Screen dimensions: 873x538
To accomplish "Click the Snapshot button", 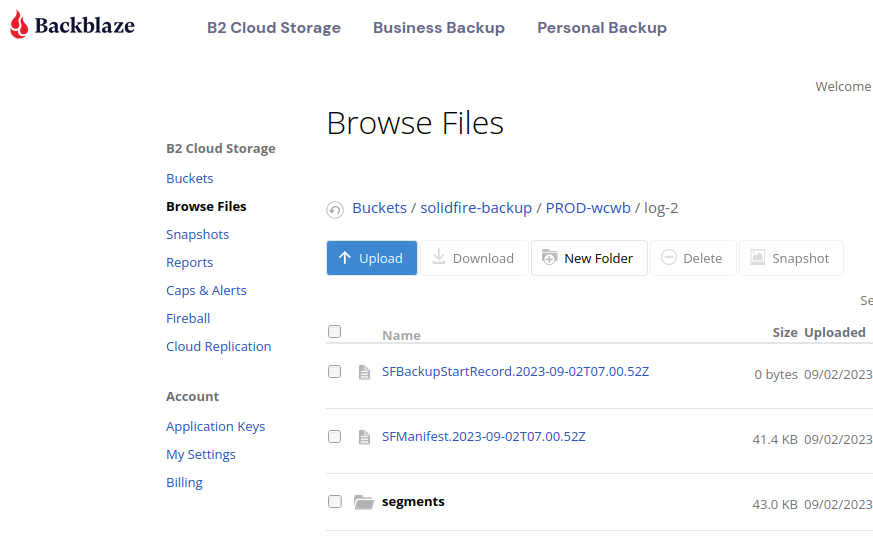I will point(791,258).
